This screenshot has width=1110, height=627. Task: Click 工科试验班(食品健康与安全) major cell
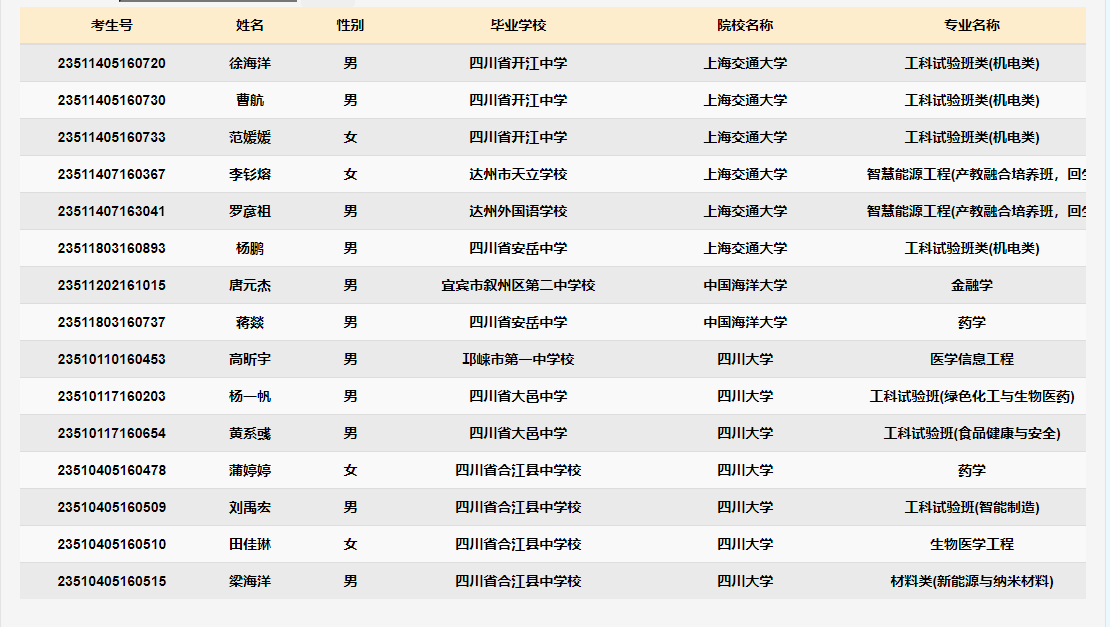(972, 433)
